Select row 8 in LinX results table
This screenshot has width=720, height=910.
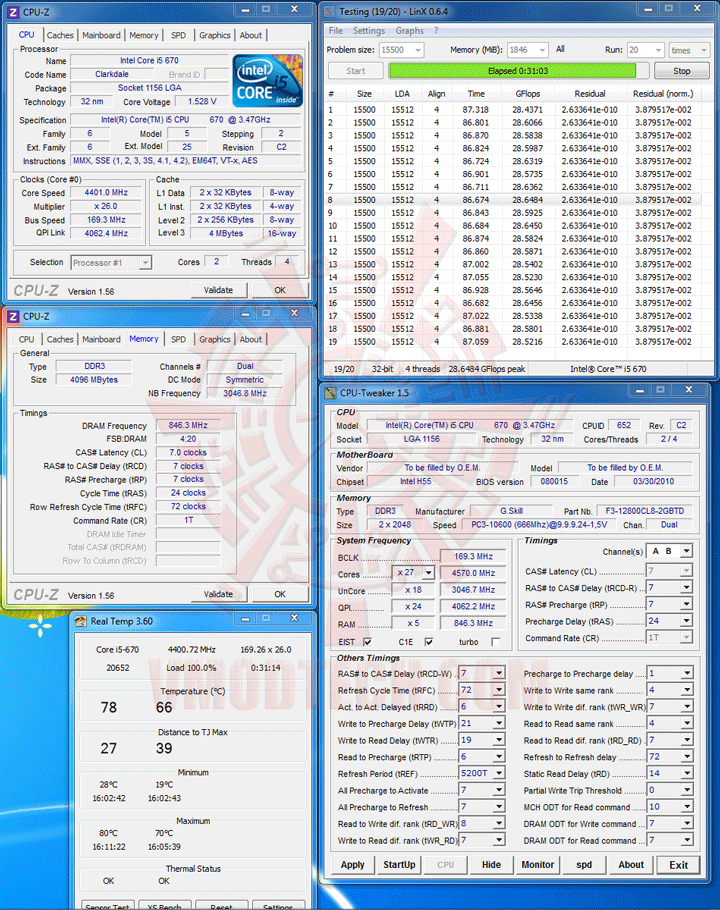coord(513,200)
